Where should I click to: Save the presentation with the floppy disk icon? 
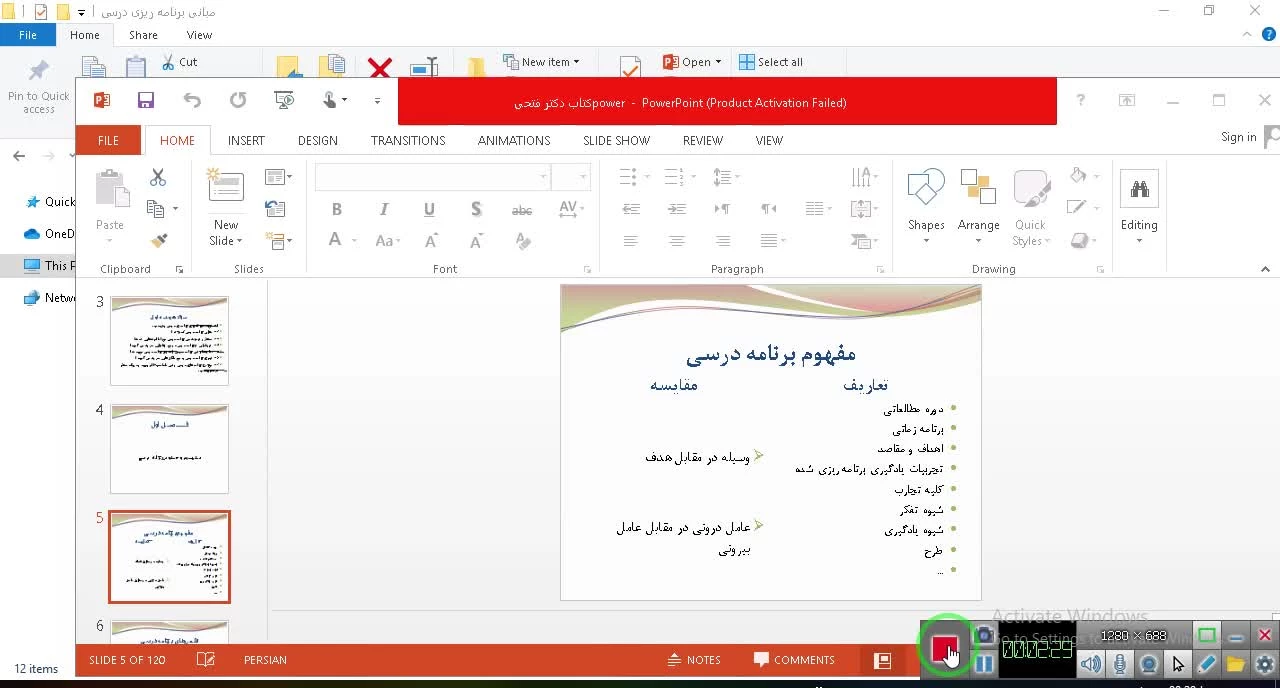[x=146, y=100]
